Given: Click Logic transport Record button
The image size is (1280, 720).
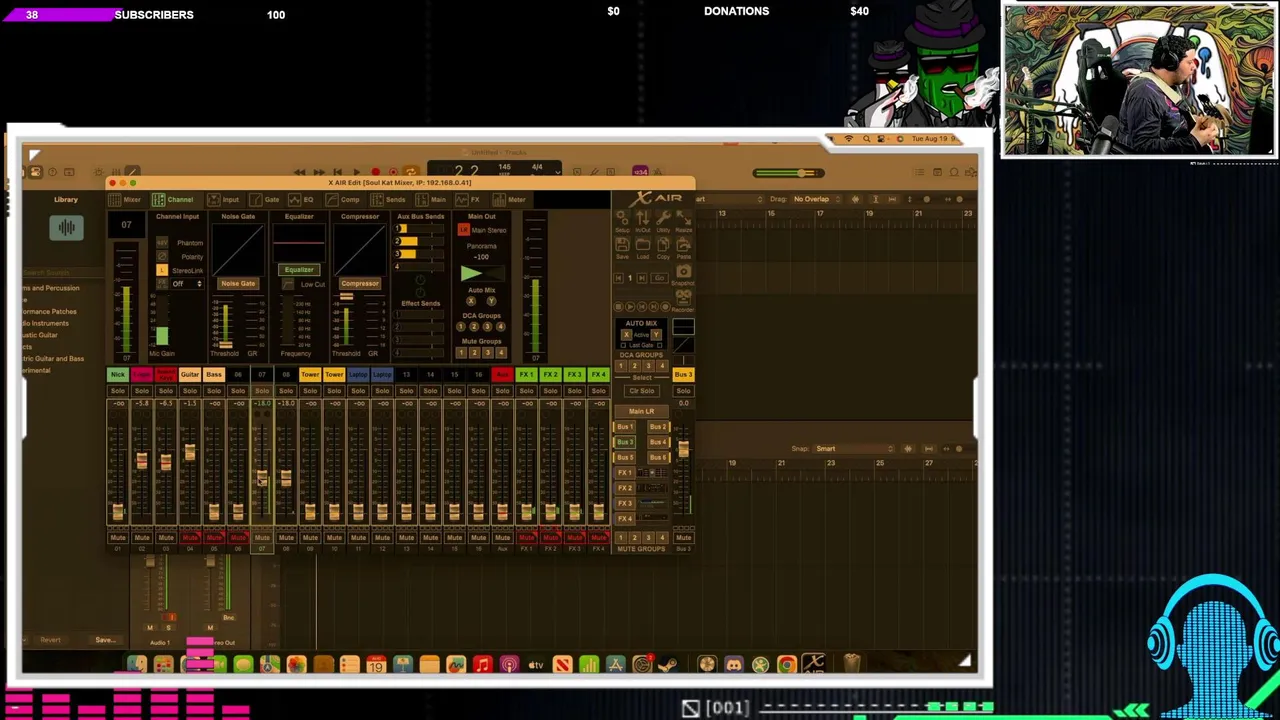Looking at the screenshot, I should pyautogui.click(x=375, y=172).
